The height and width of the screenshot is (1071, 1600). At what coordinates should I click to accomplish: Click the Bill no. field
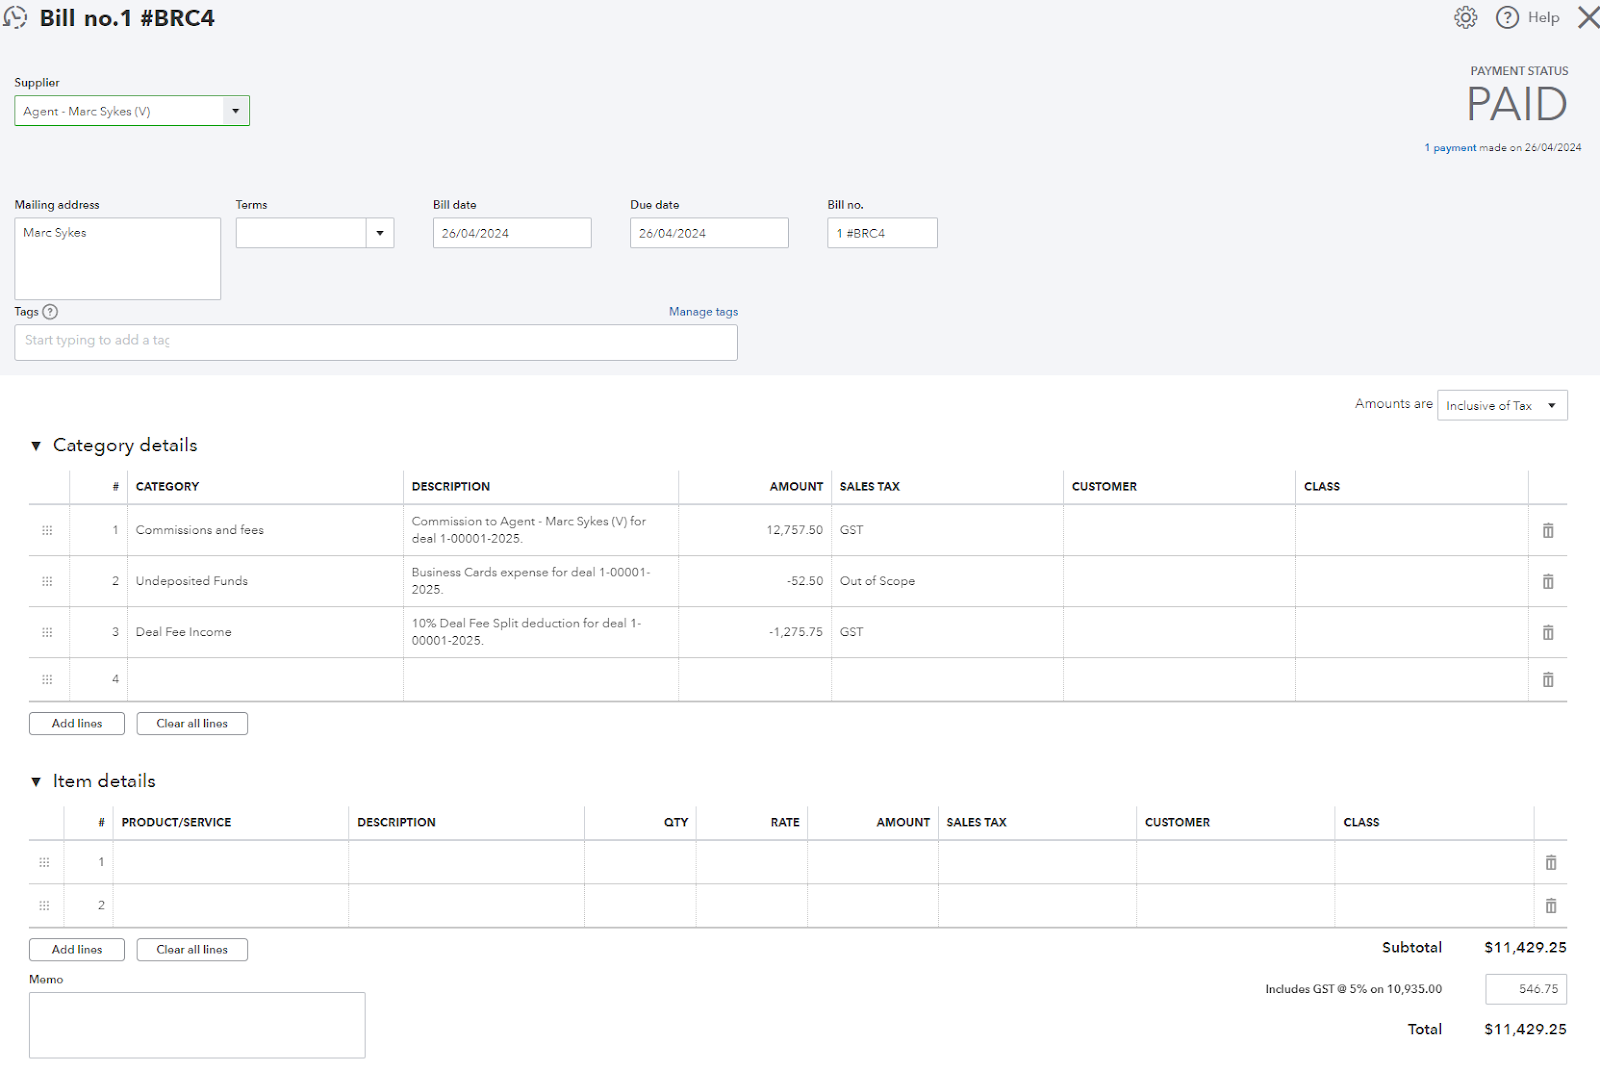point(882,233)
